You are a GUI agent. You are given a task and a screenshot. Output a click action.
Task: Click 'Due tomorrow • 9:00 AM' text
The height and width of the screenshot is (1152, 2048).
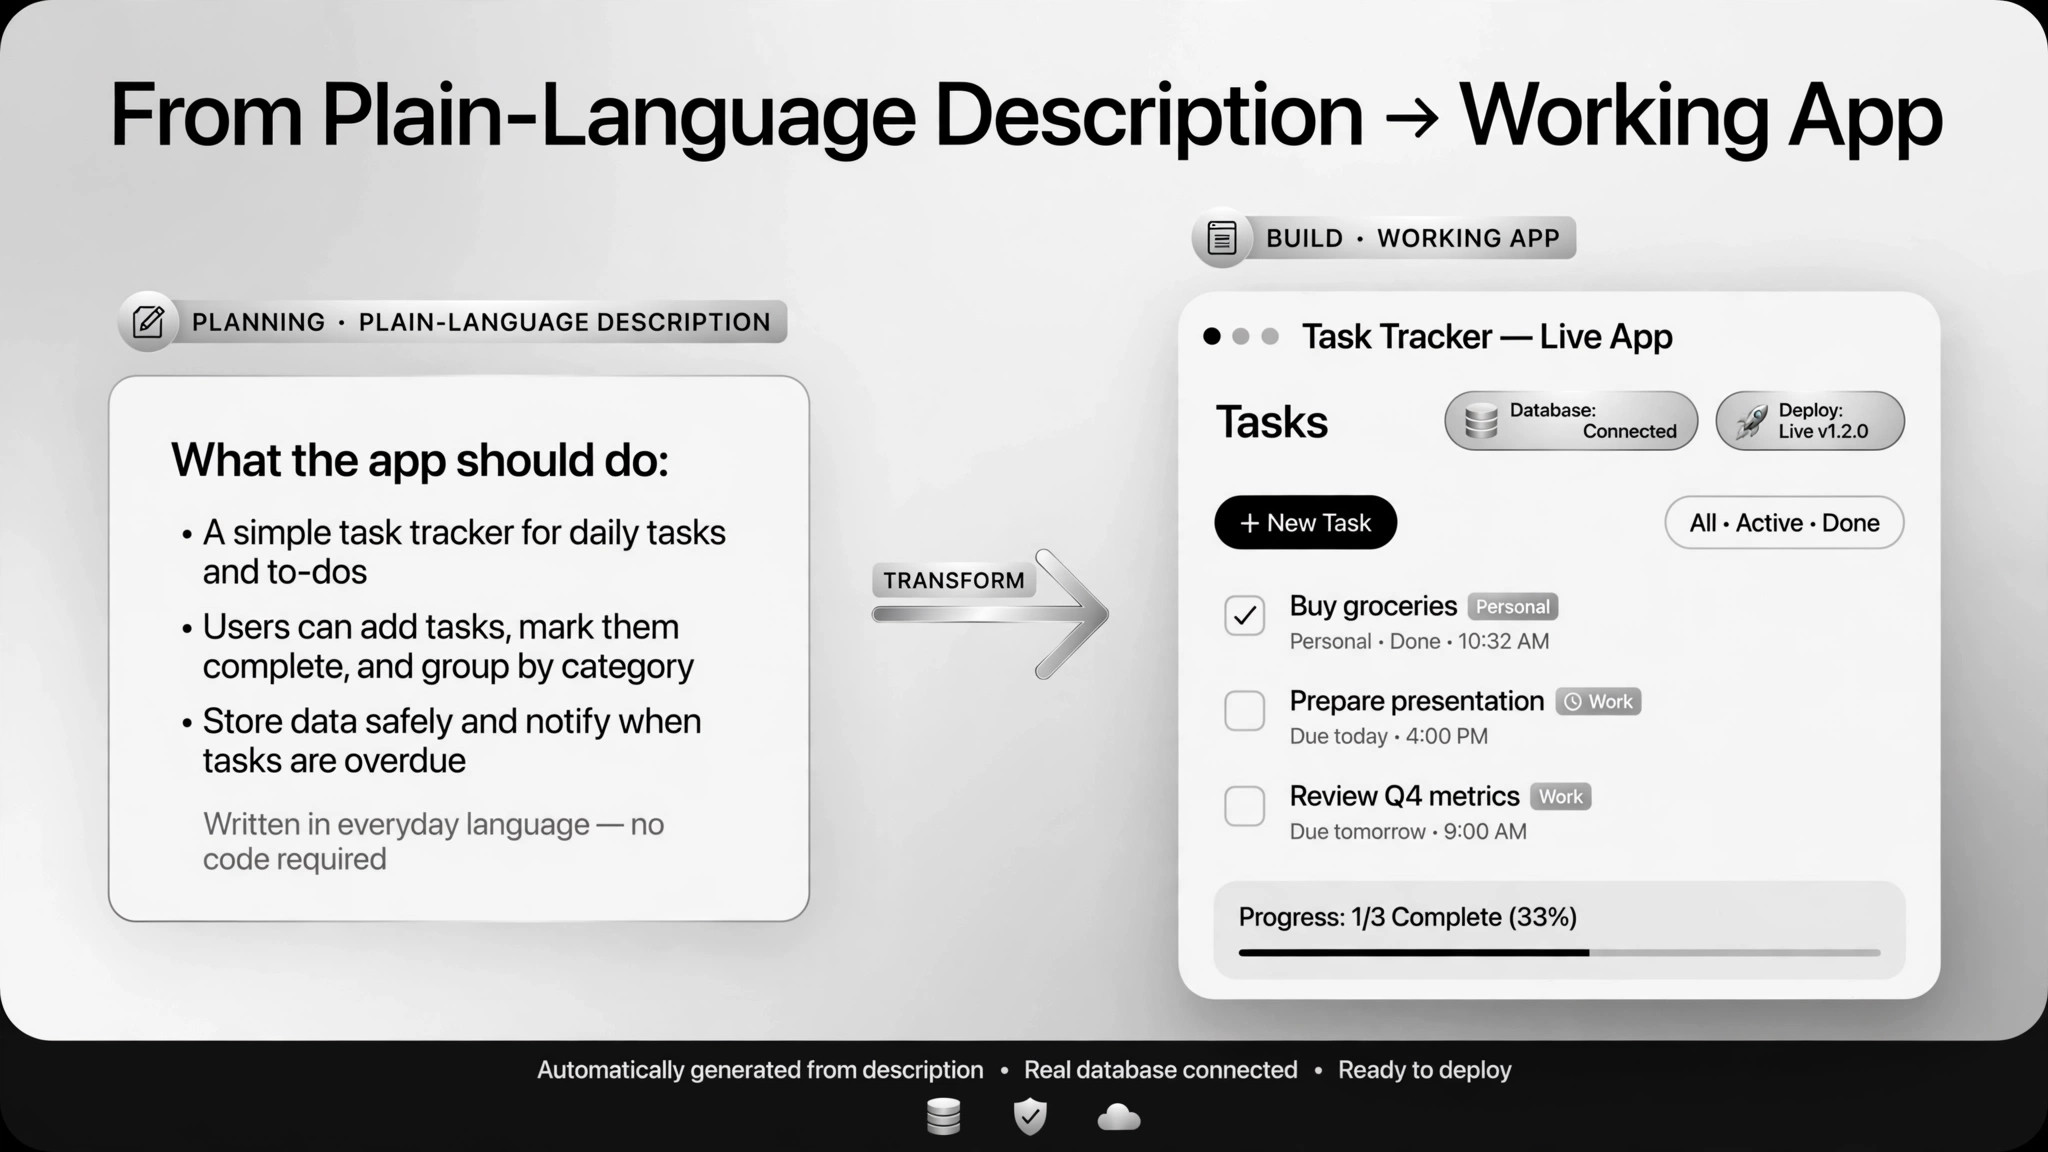click(1407, 831)
